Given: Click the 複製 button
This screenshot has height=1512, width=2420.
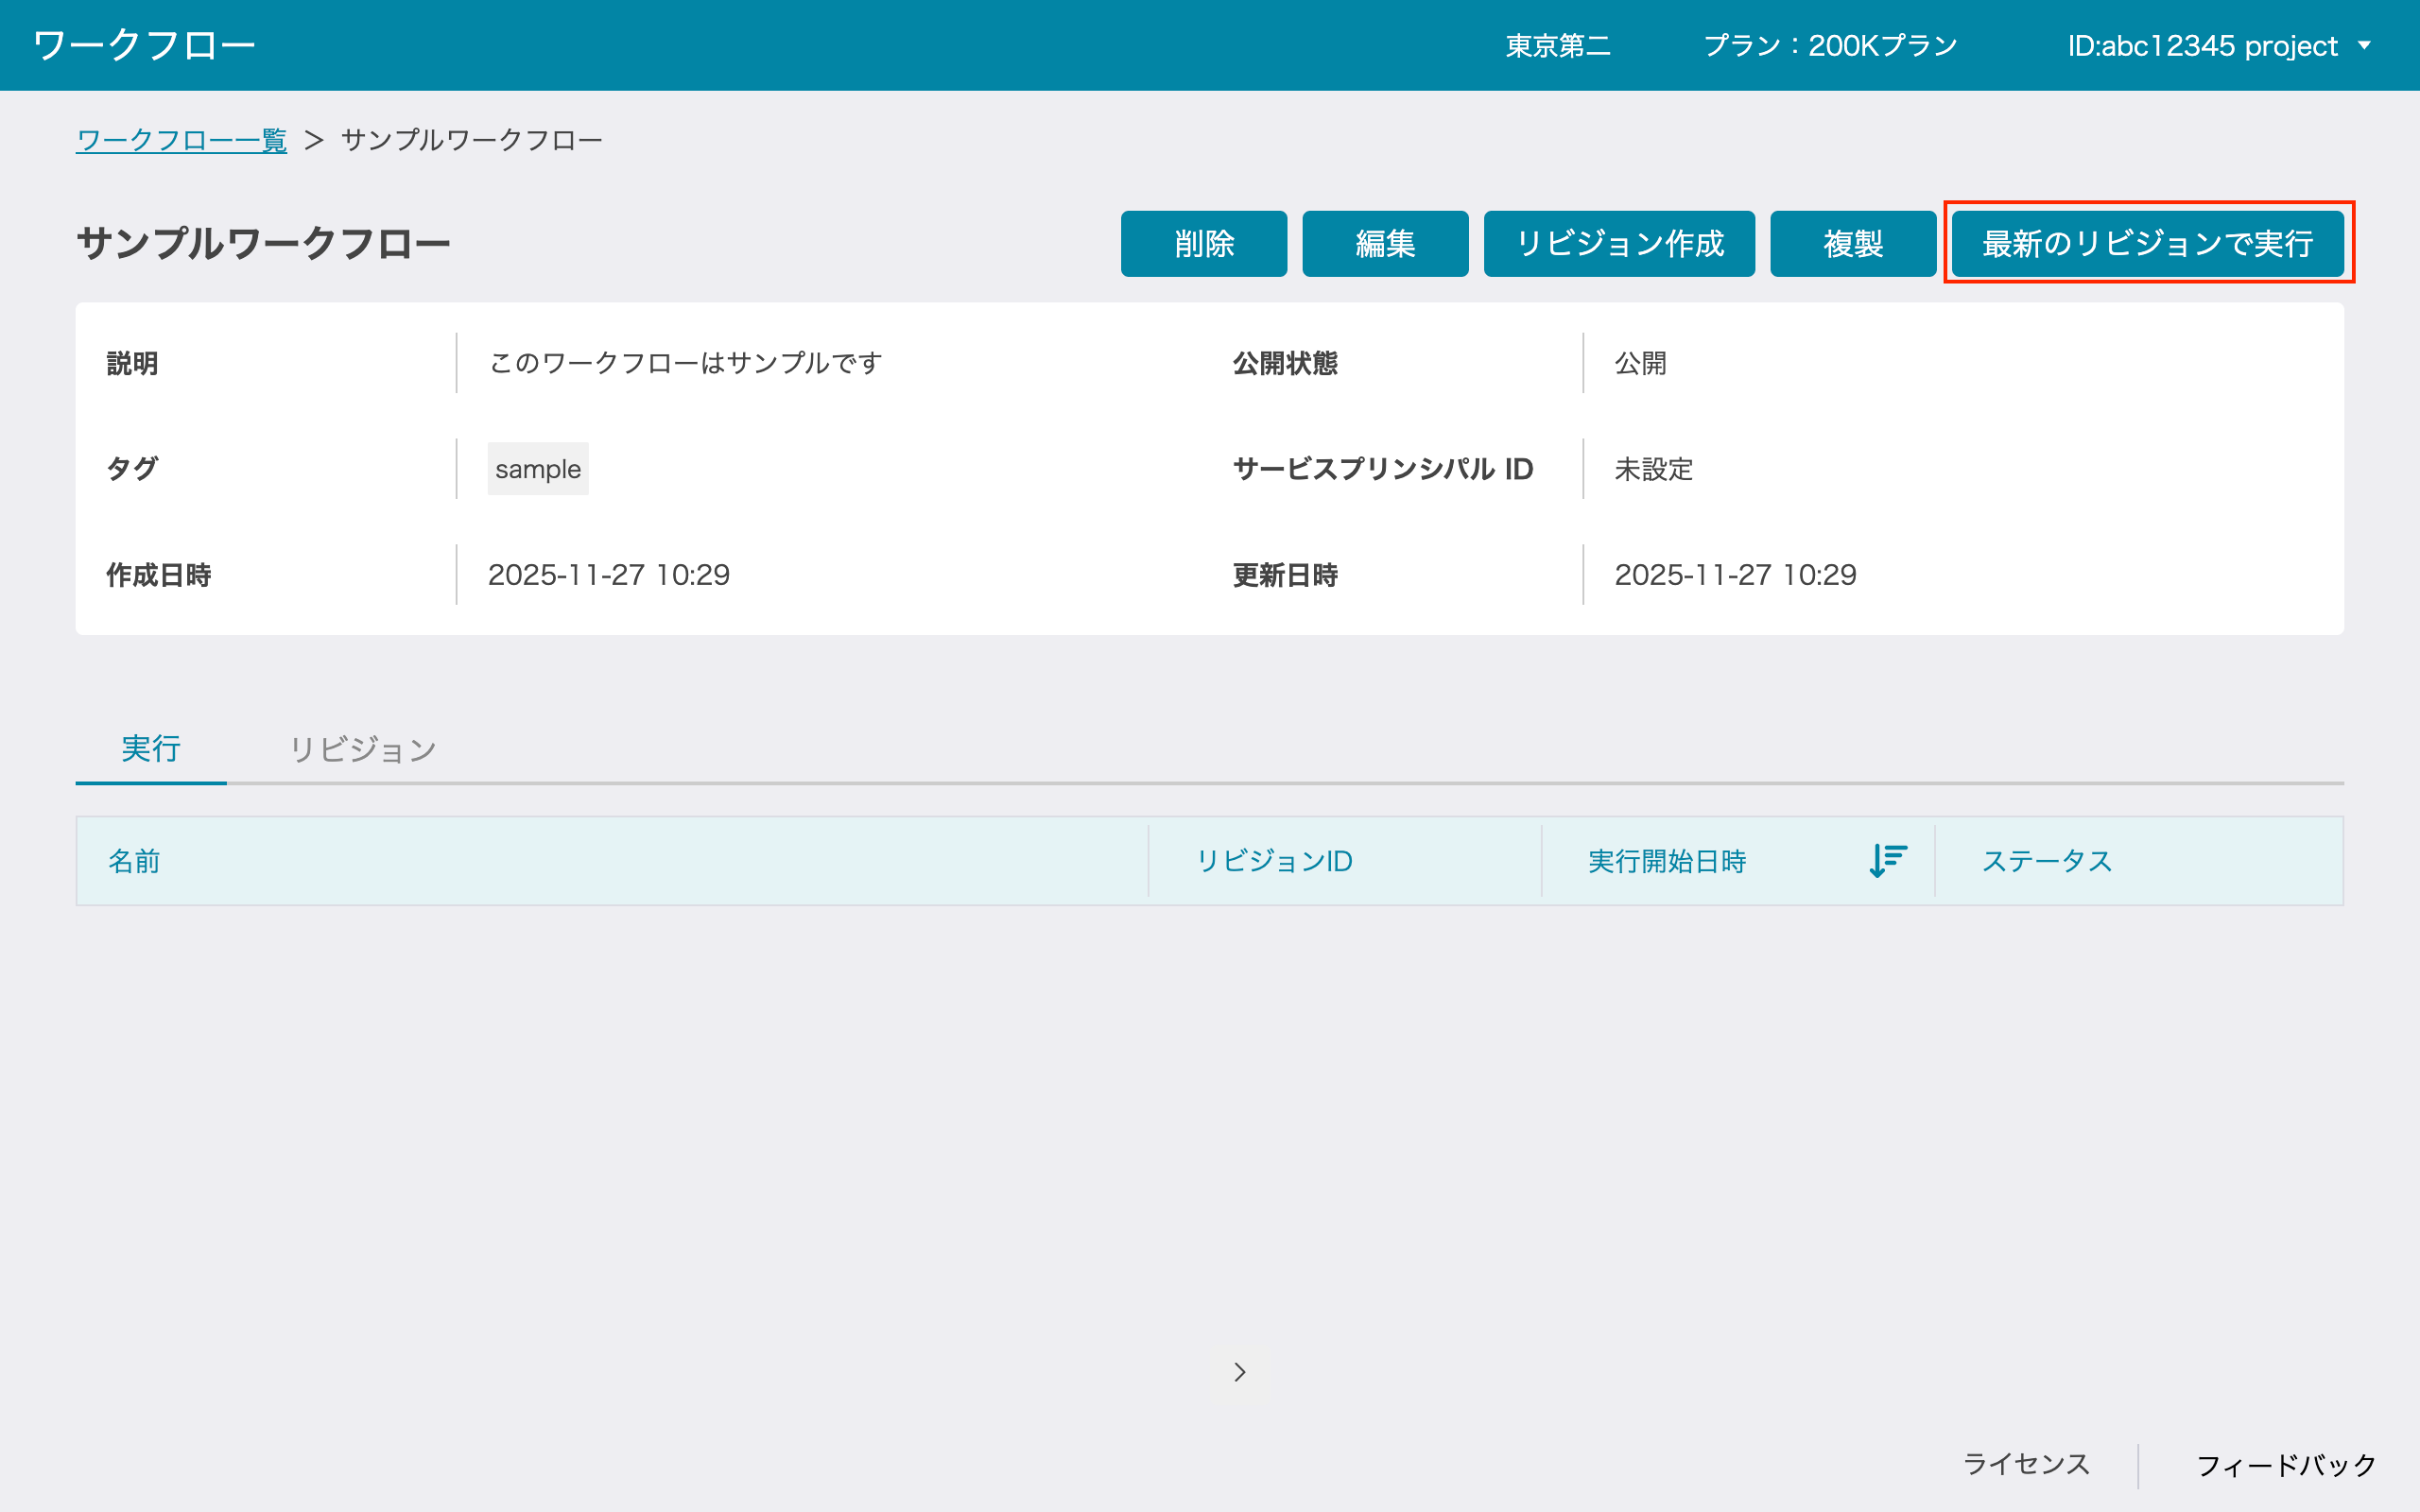Looking at the screenshot, I should 1852,243.
